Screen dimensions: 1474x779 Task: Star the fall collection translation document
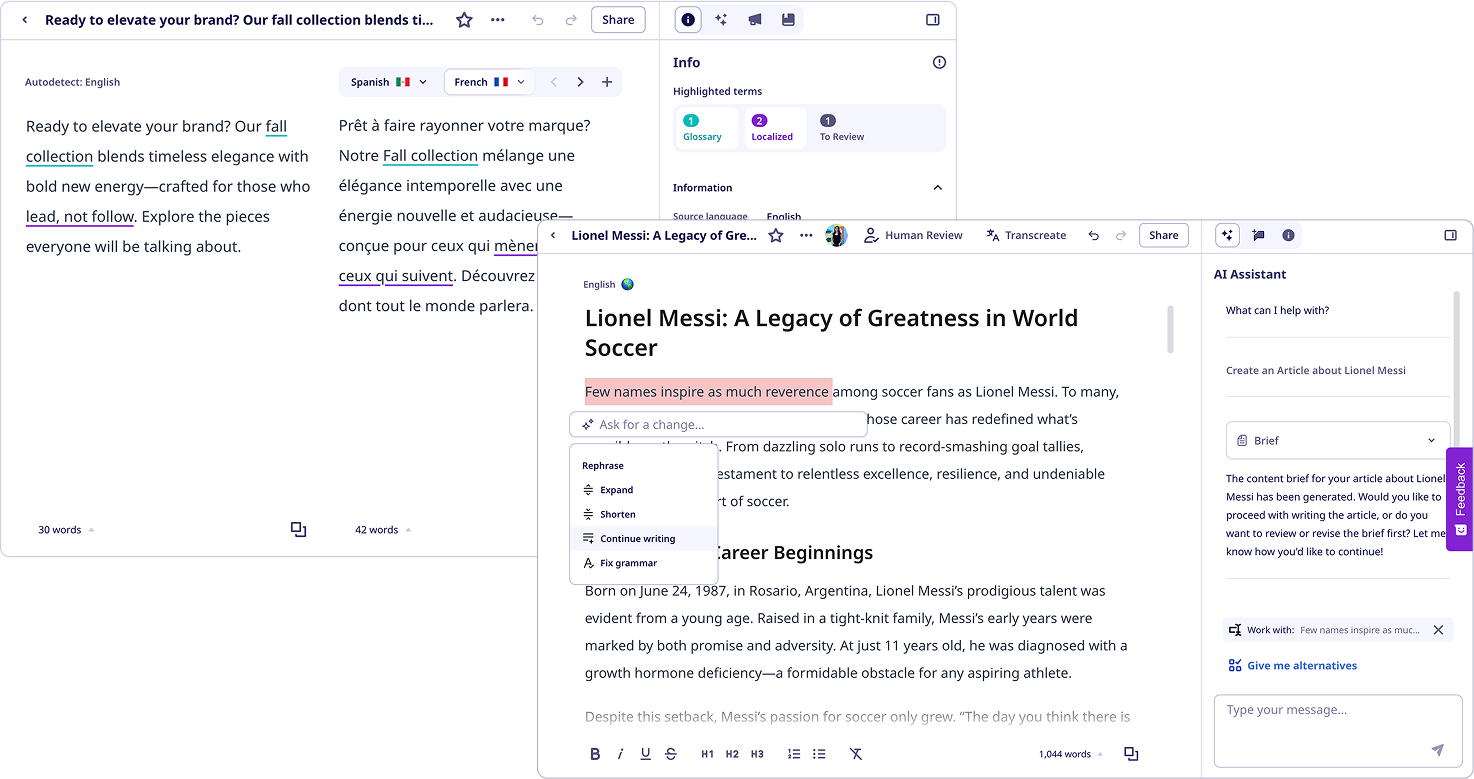464,20
